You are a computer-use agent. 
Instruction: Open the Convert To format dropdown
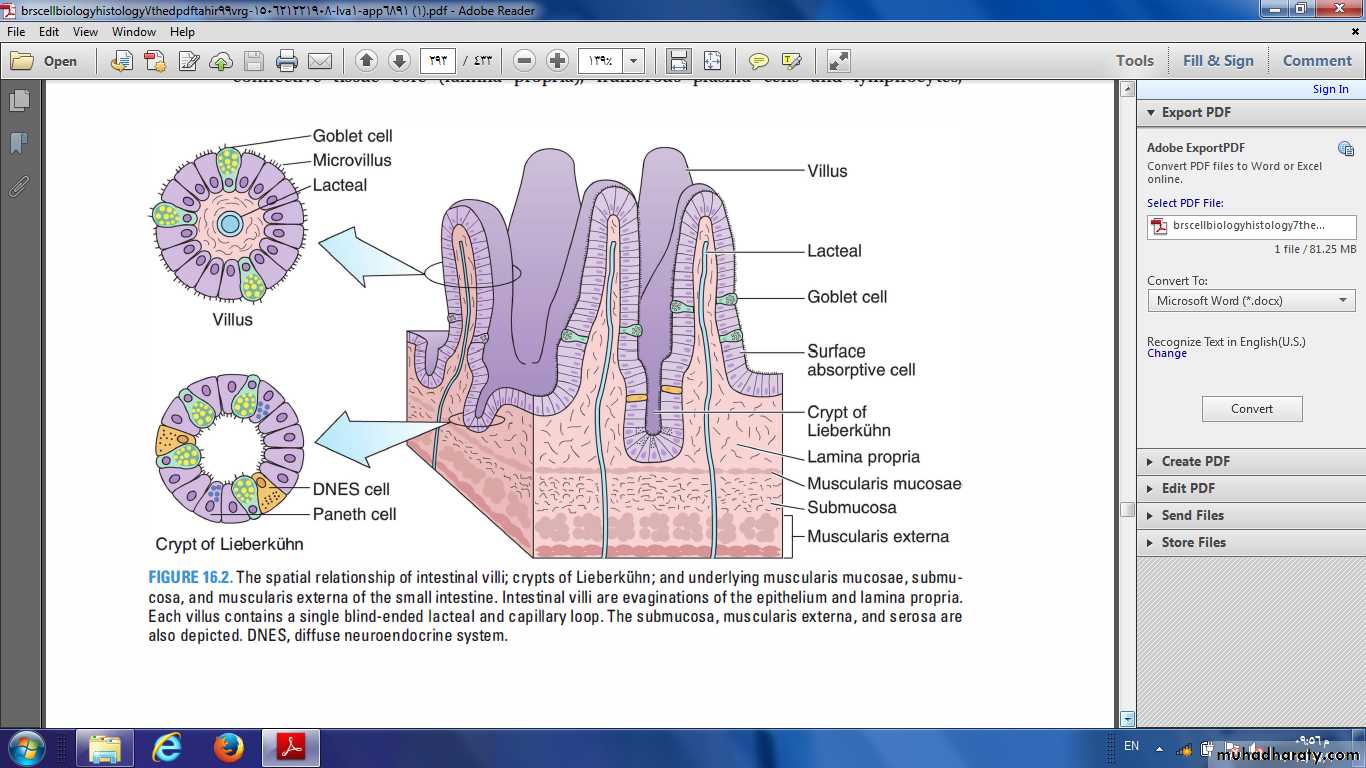(1250, 301)
